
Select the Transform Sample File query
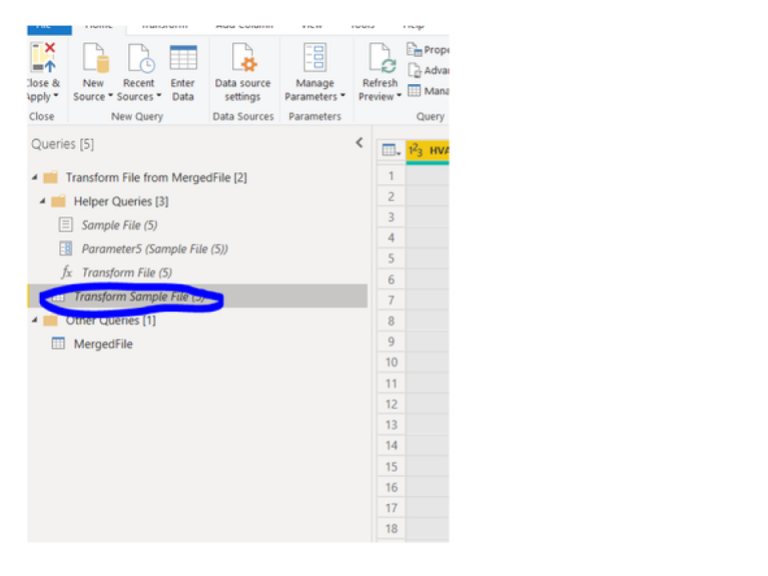coord(197,296)
